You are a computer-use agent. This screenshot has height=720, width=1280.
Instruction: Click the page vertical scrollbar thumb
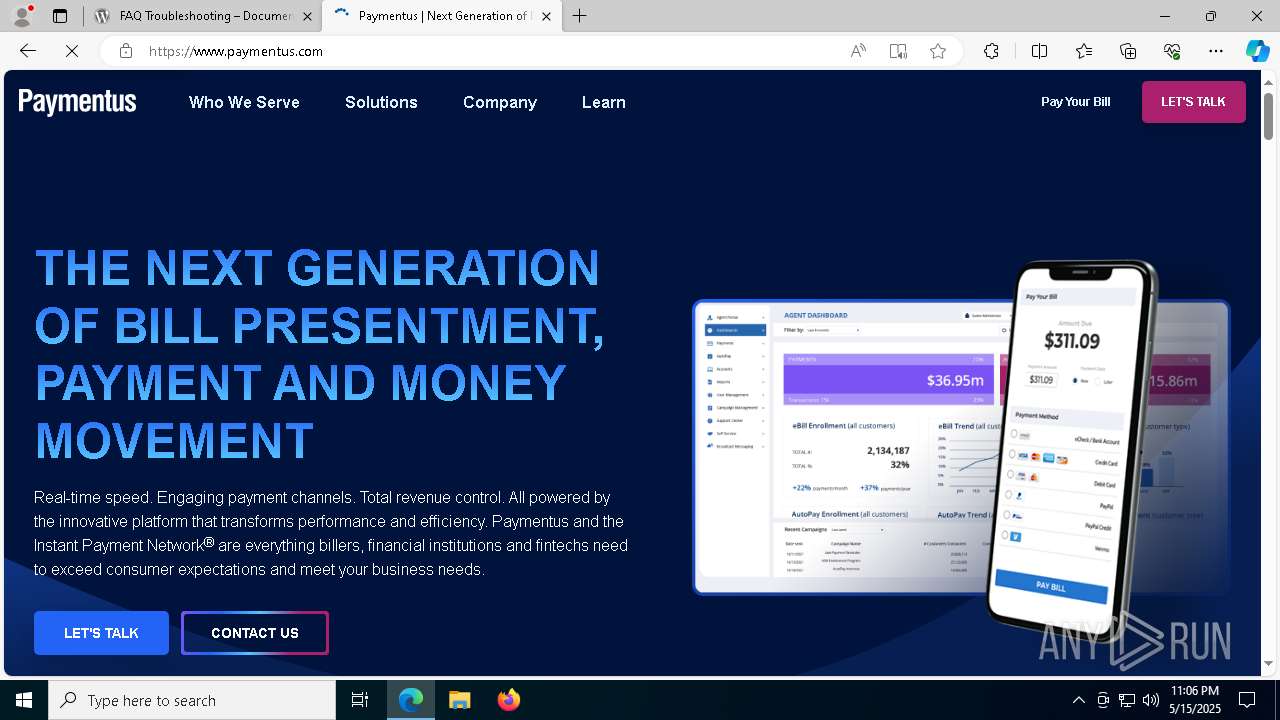pyautogui.click(x=1269, y=115)
